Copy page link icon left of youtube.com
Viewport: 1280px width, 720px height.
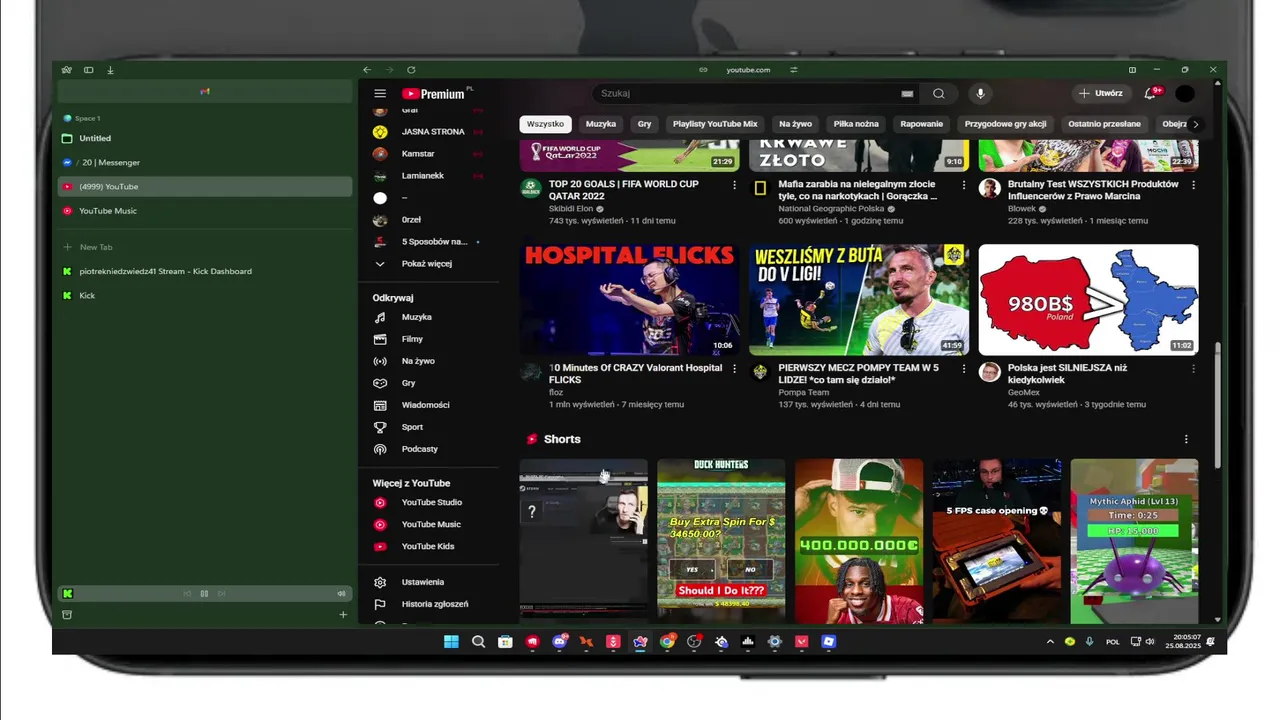click(x=703, y=70)
